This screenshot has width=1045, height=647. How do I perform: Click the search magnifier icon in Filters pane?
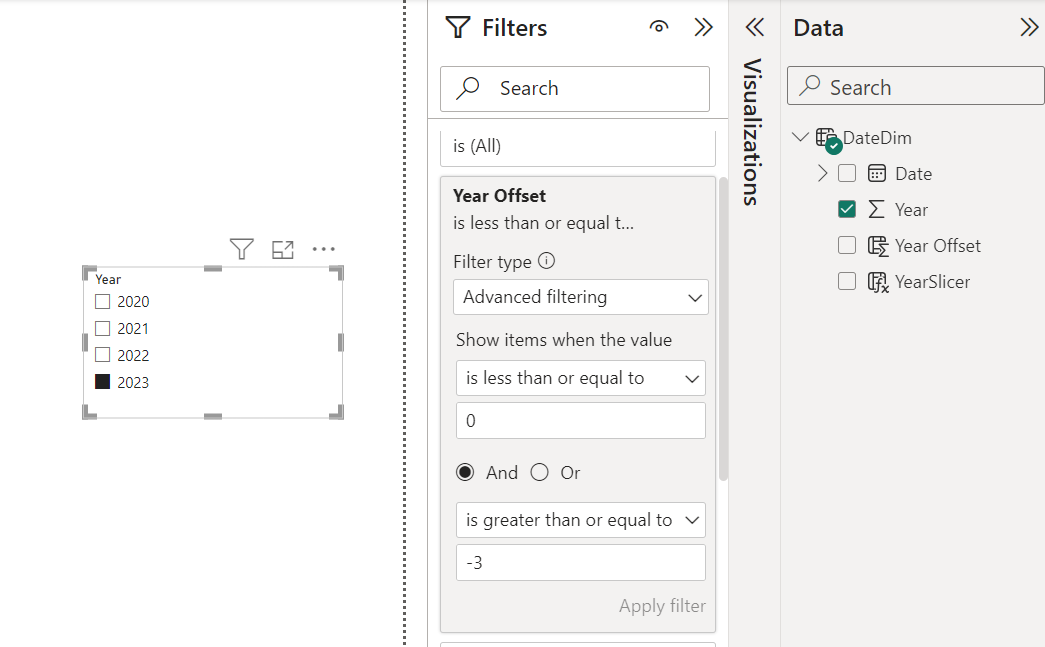468,88
